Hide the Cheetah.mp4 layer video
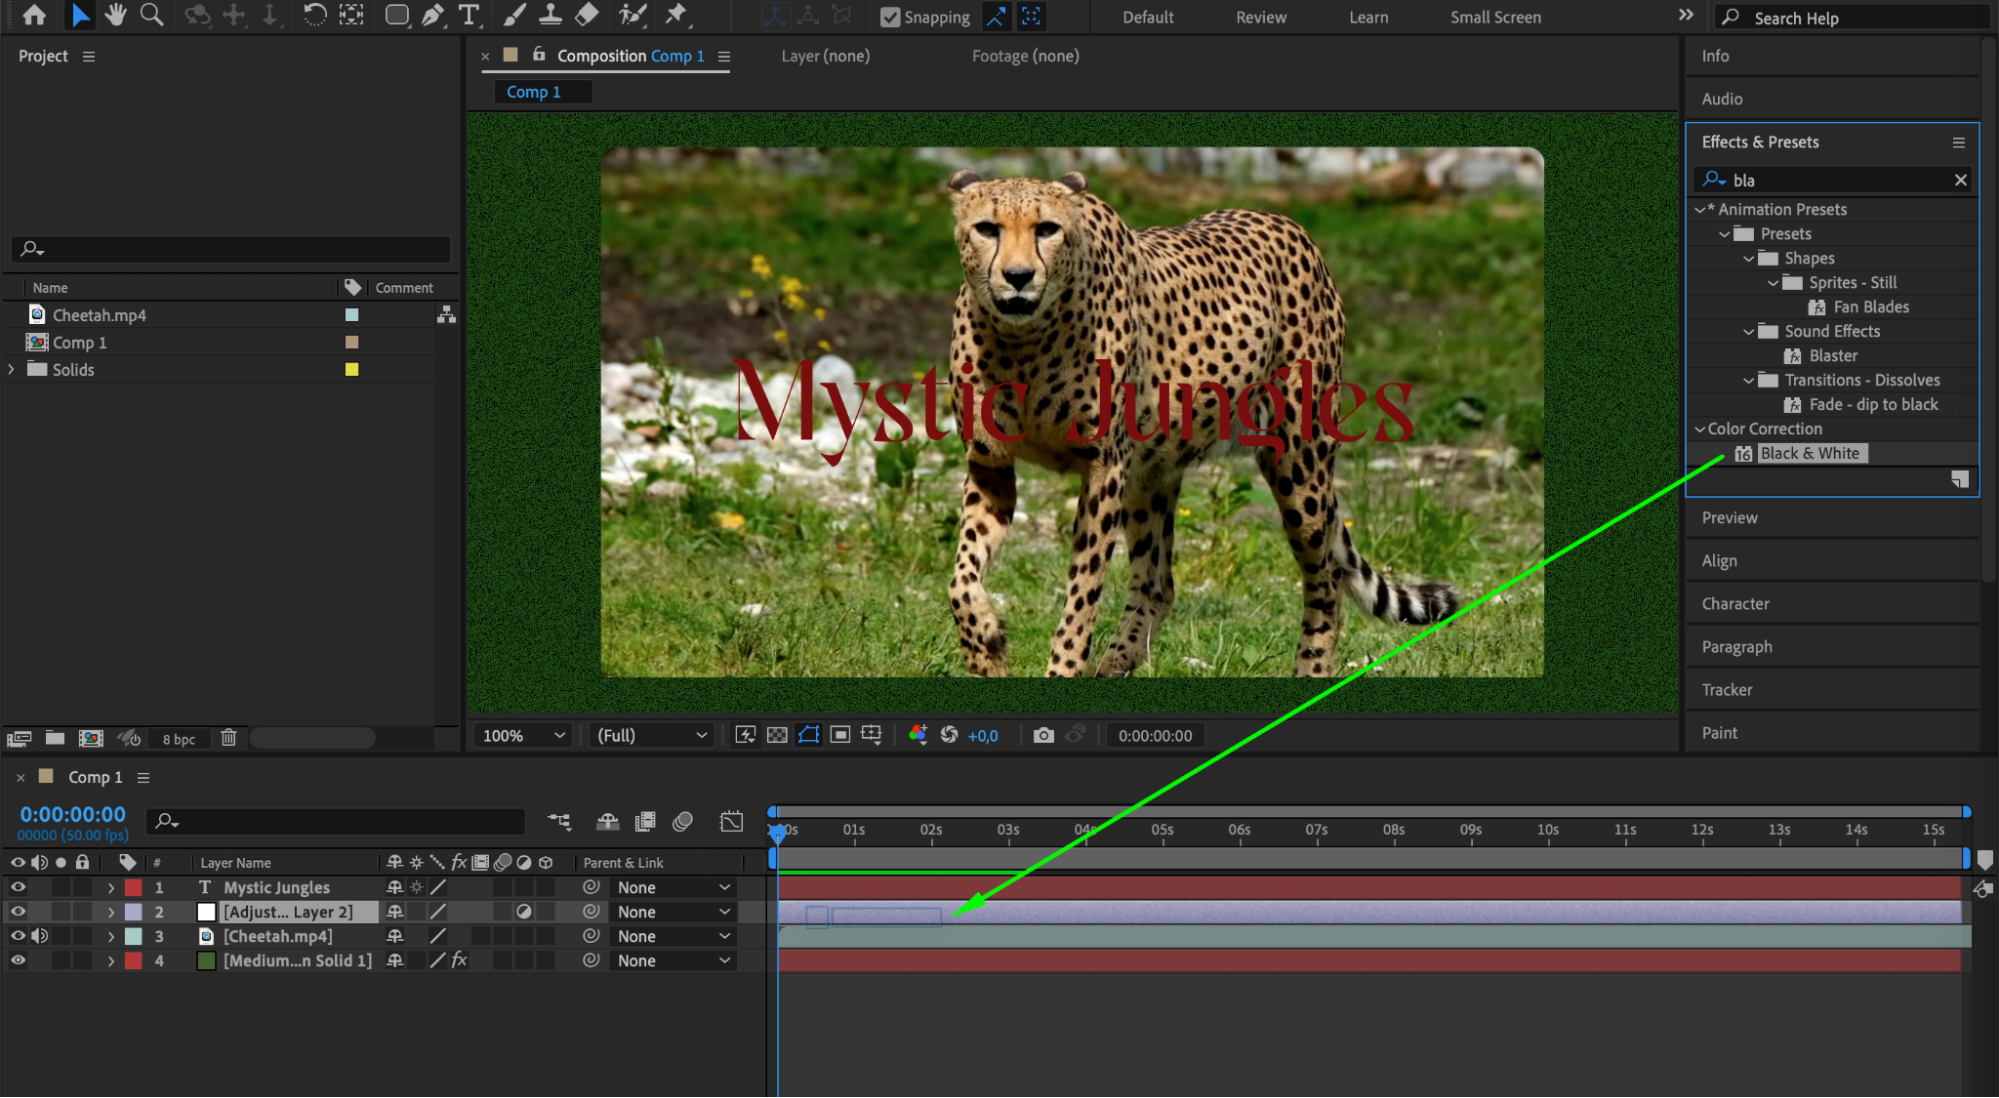Viewport: 1999px width, 1098px height. point(18,936)
